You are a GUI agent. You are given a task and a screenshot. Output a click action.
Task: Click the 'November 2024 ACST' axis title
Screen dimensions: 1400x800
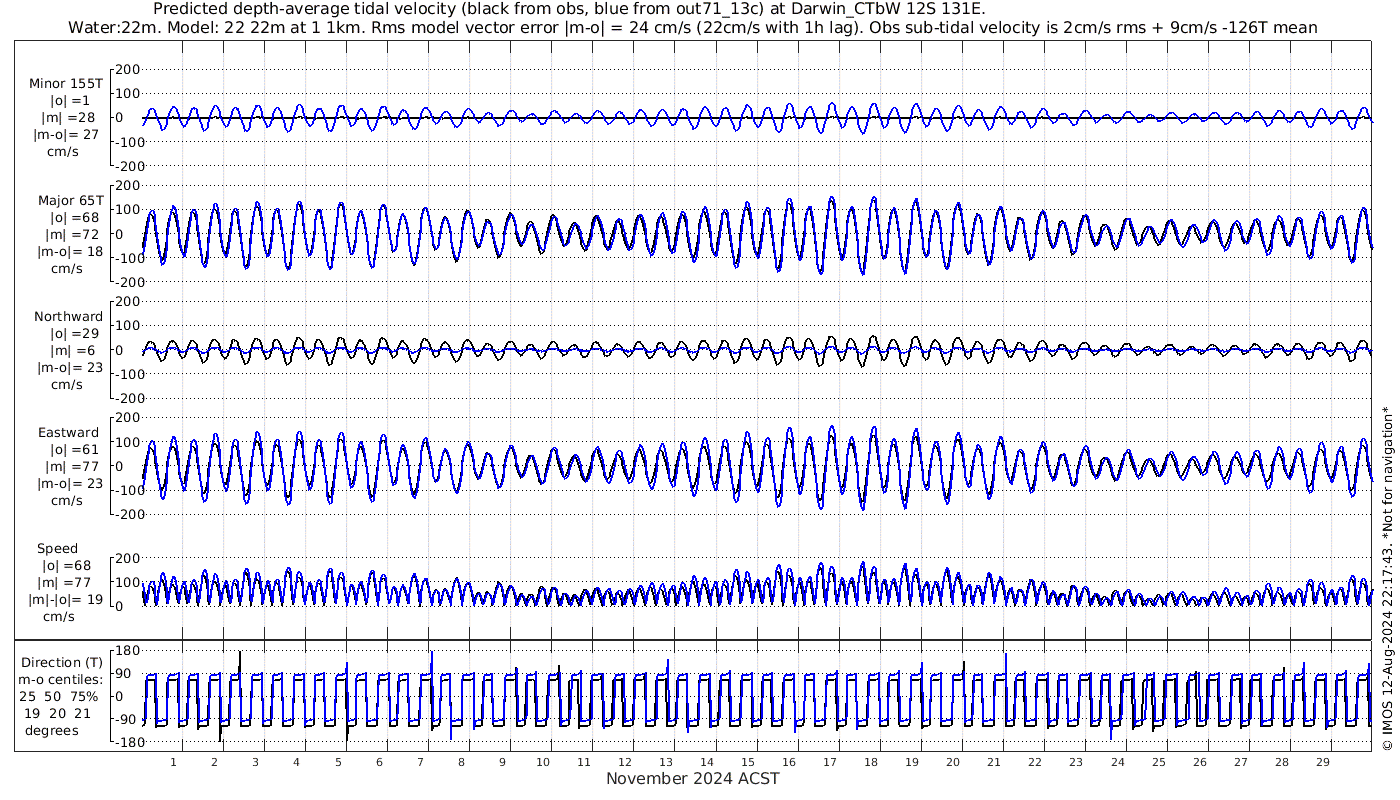(693, 778)
